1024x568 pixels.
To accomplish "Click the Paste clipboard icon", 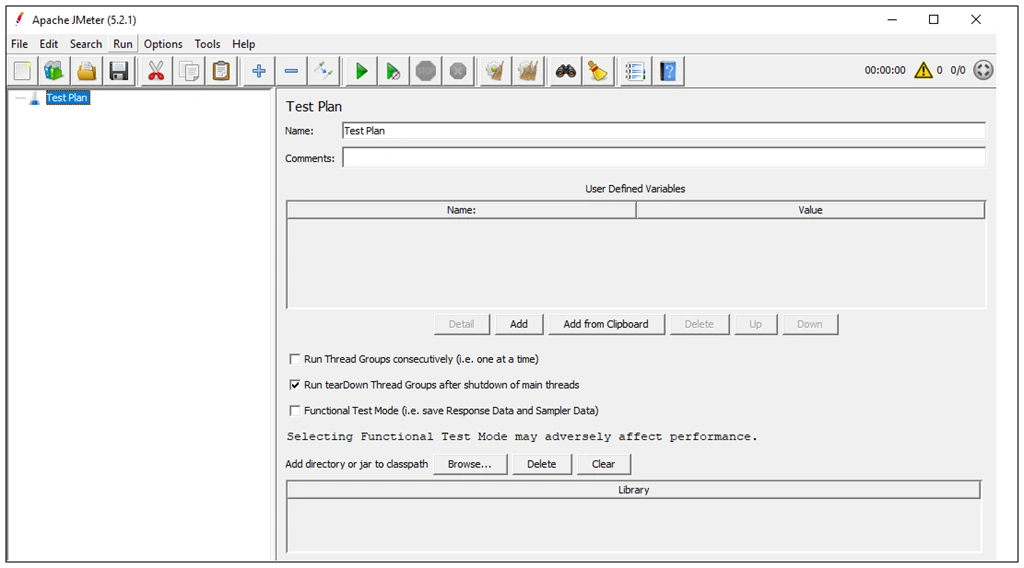I will 221,71.
